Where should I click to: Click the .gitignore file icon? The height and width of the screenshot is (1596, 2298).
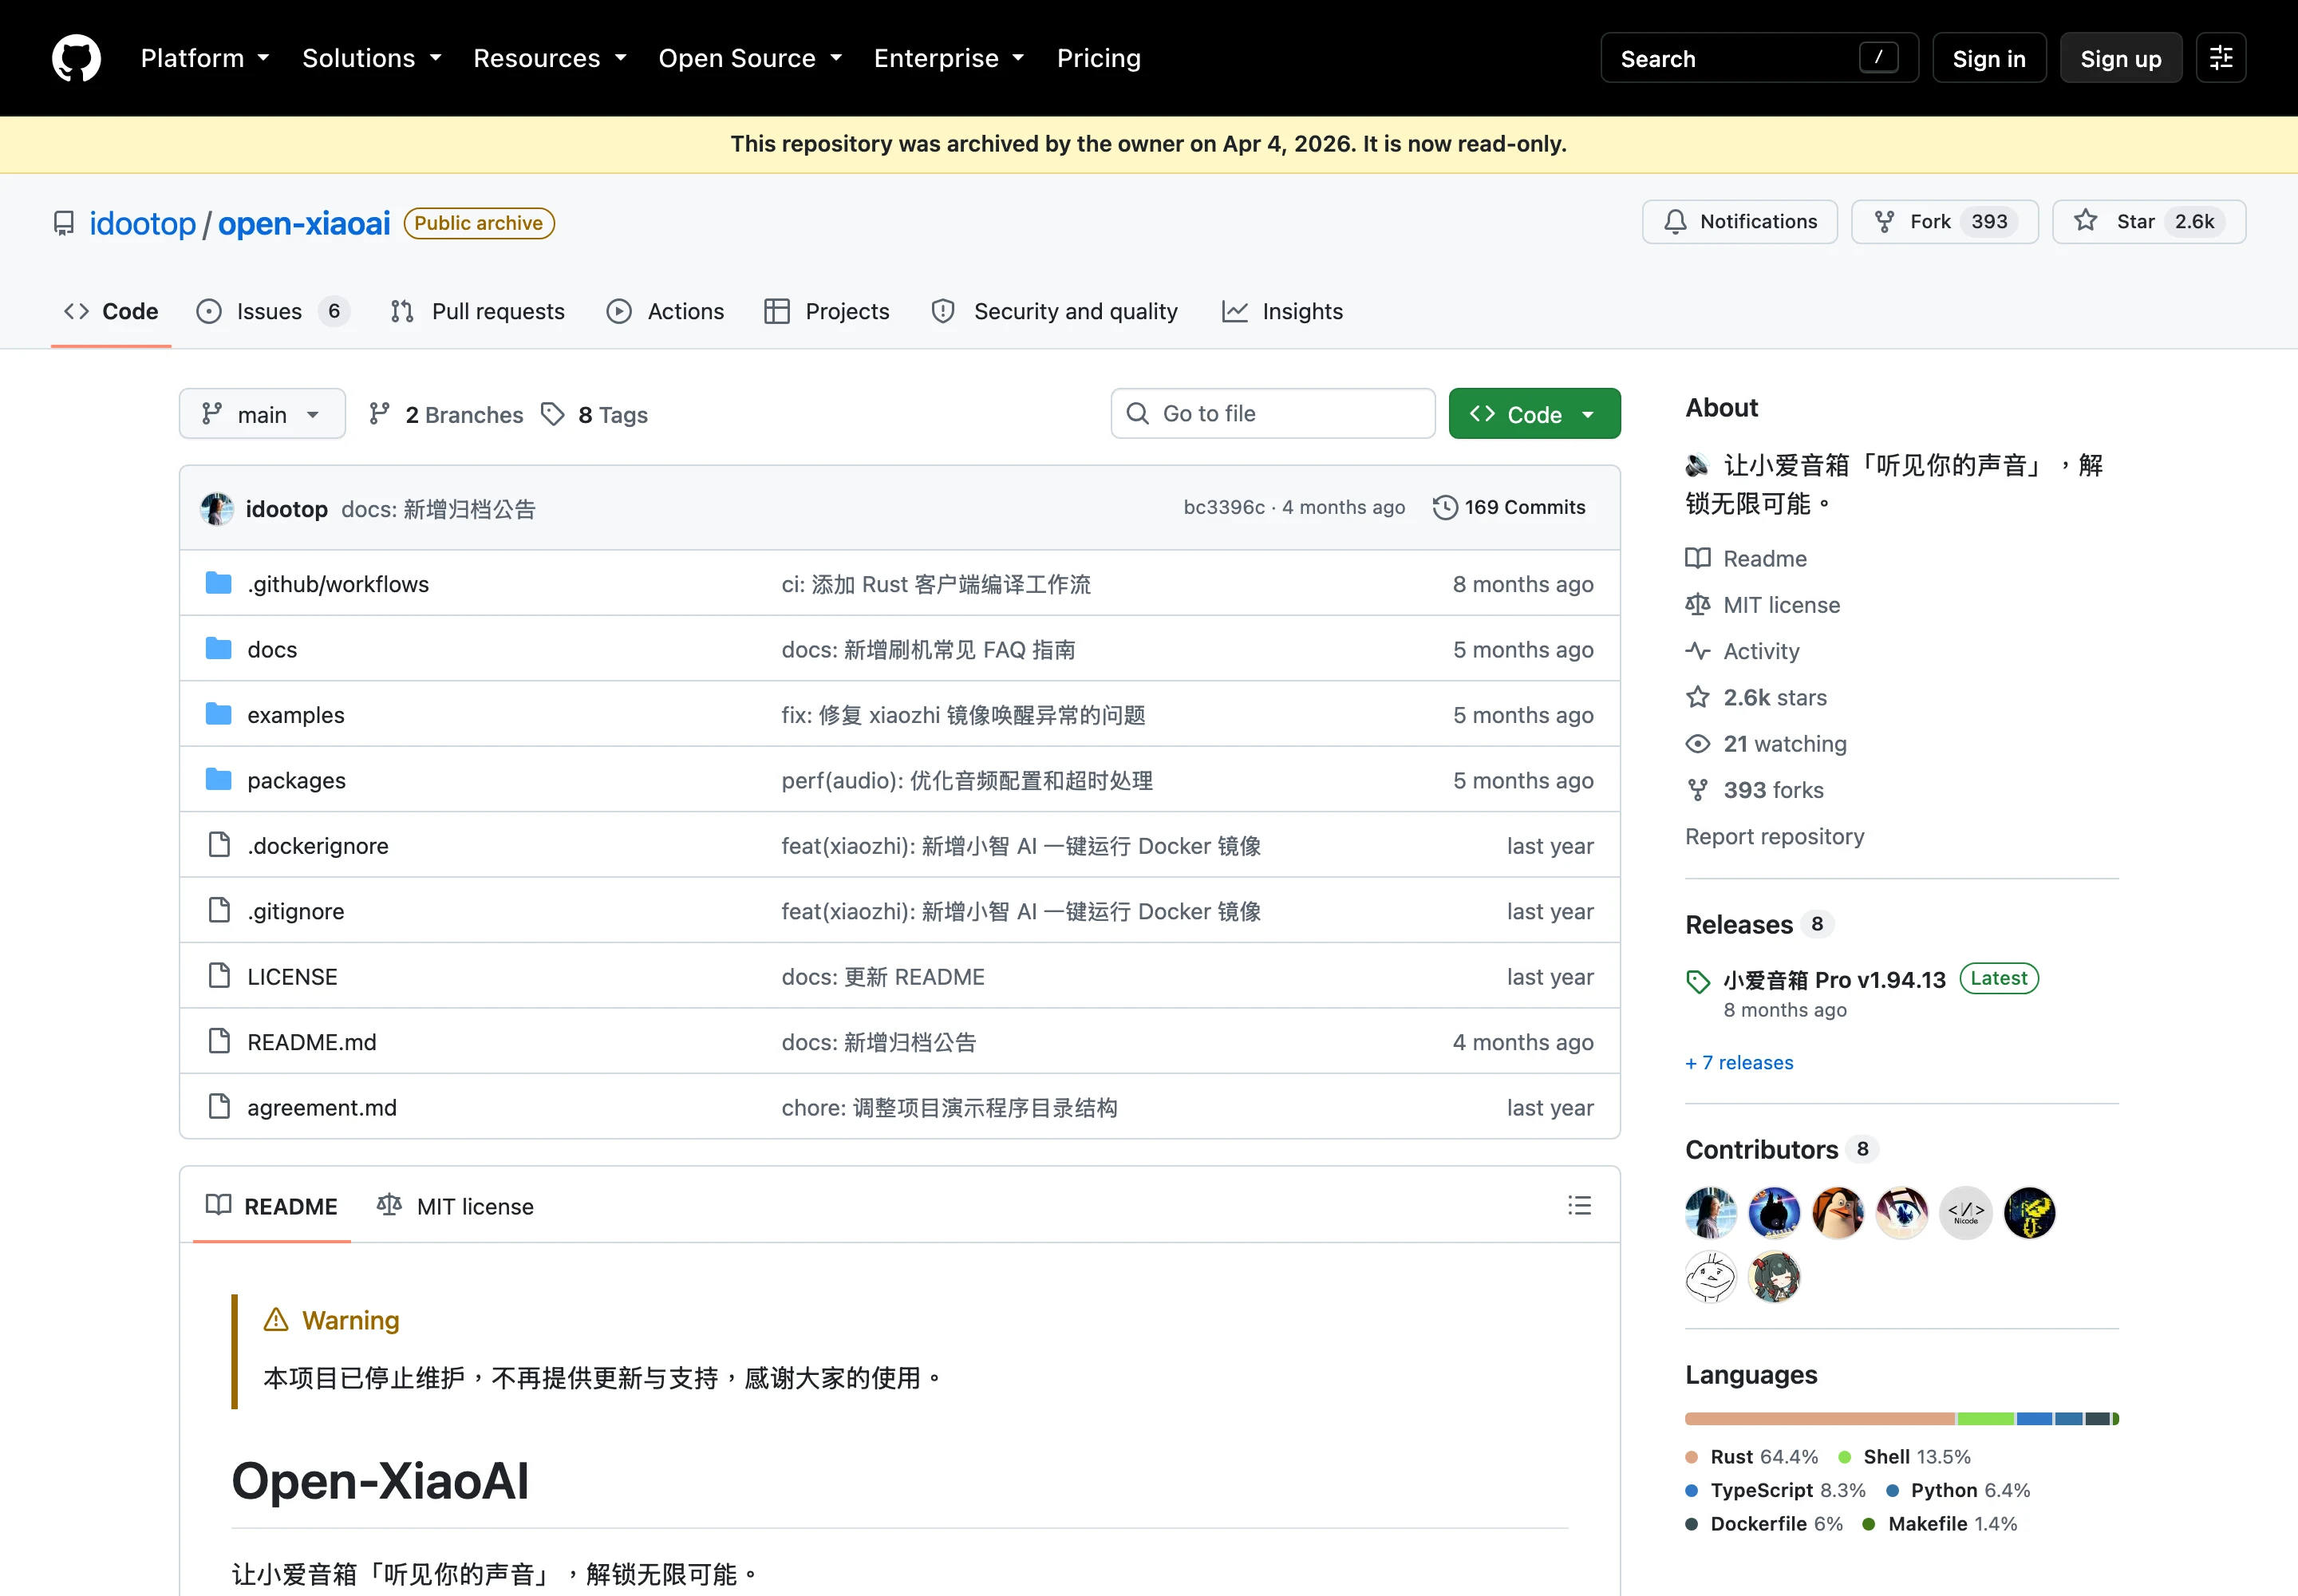click(x=219, y=910)
